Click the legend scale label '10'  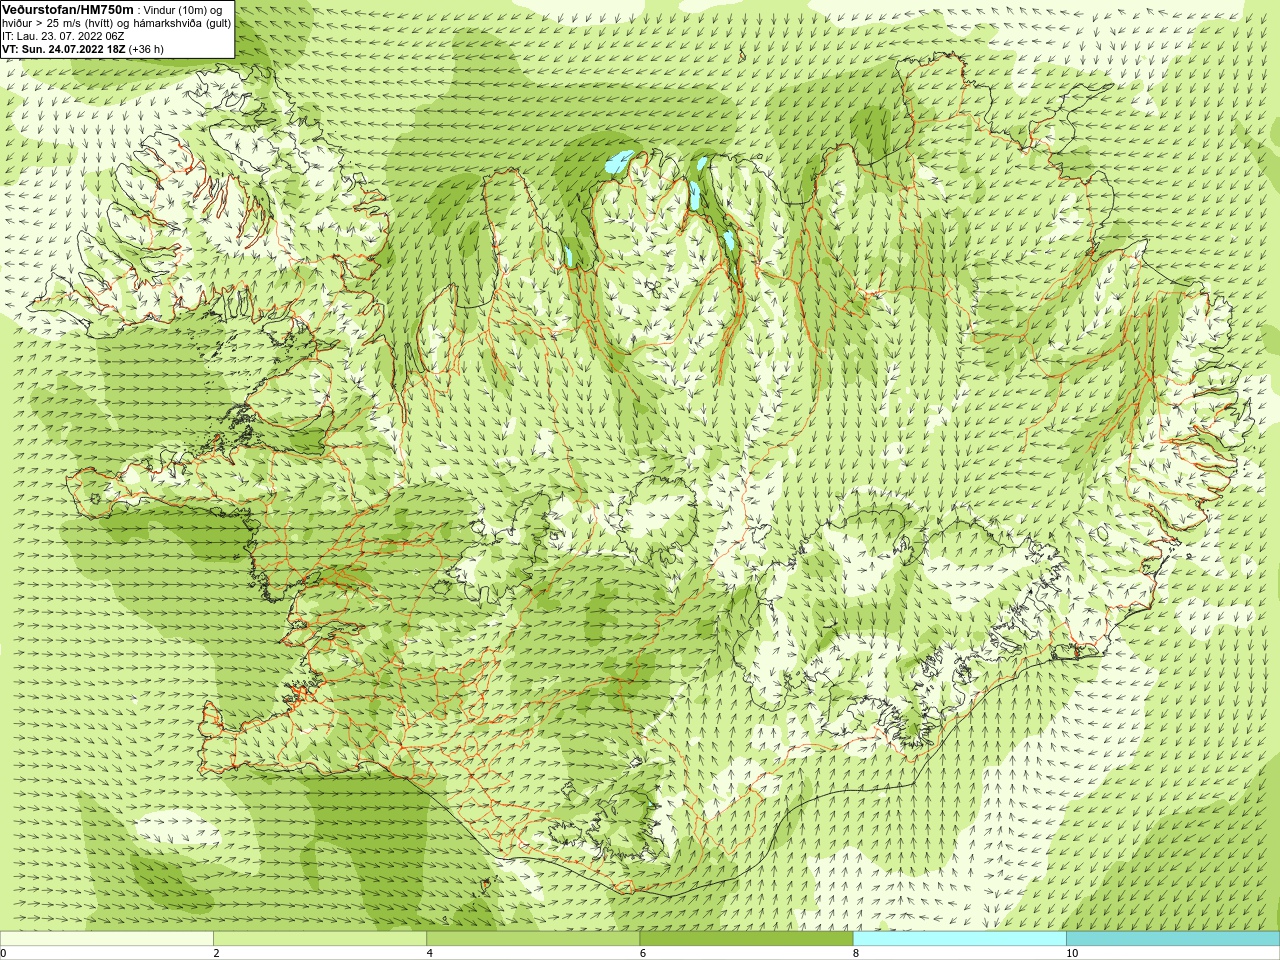(x=1072, y=953)
